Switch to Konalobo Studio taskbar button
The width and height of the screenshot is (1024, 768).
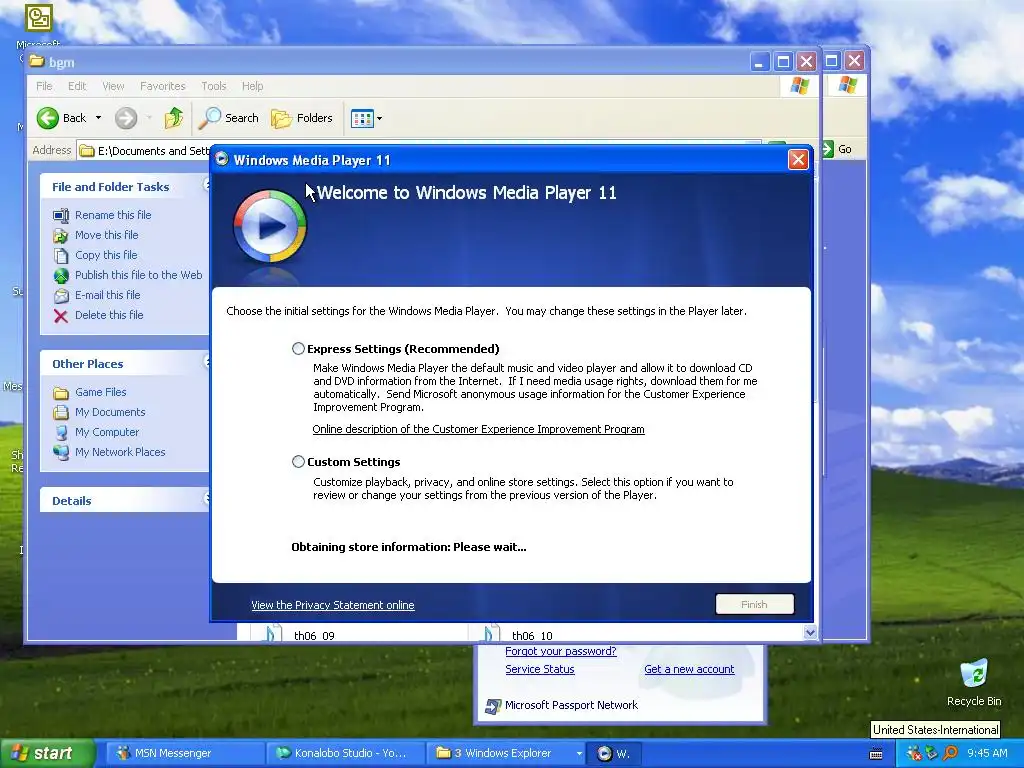[344, 754]
